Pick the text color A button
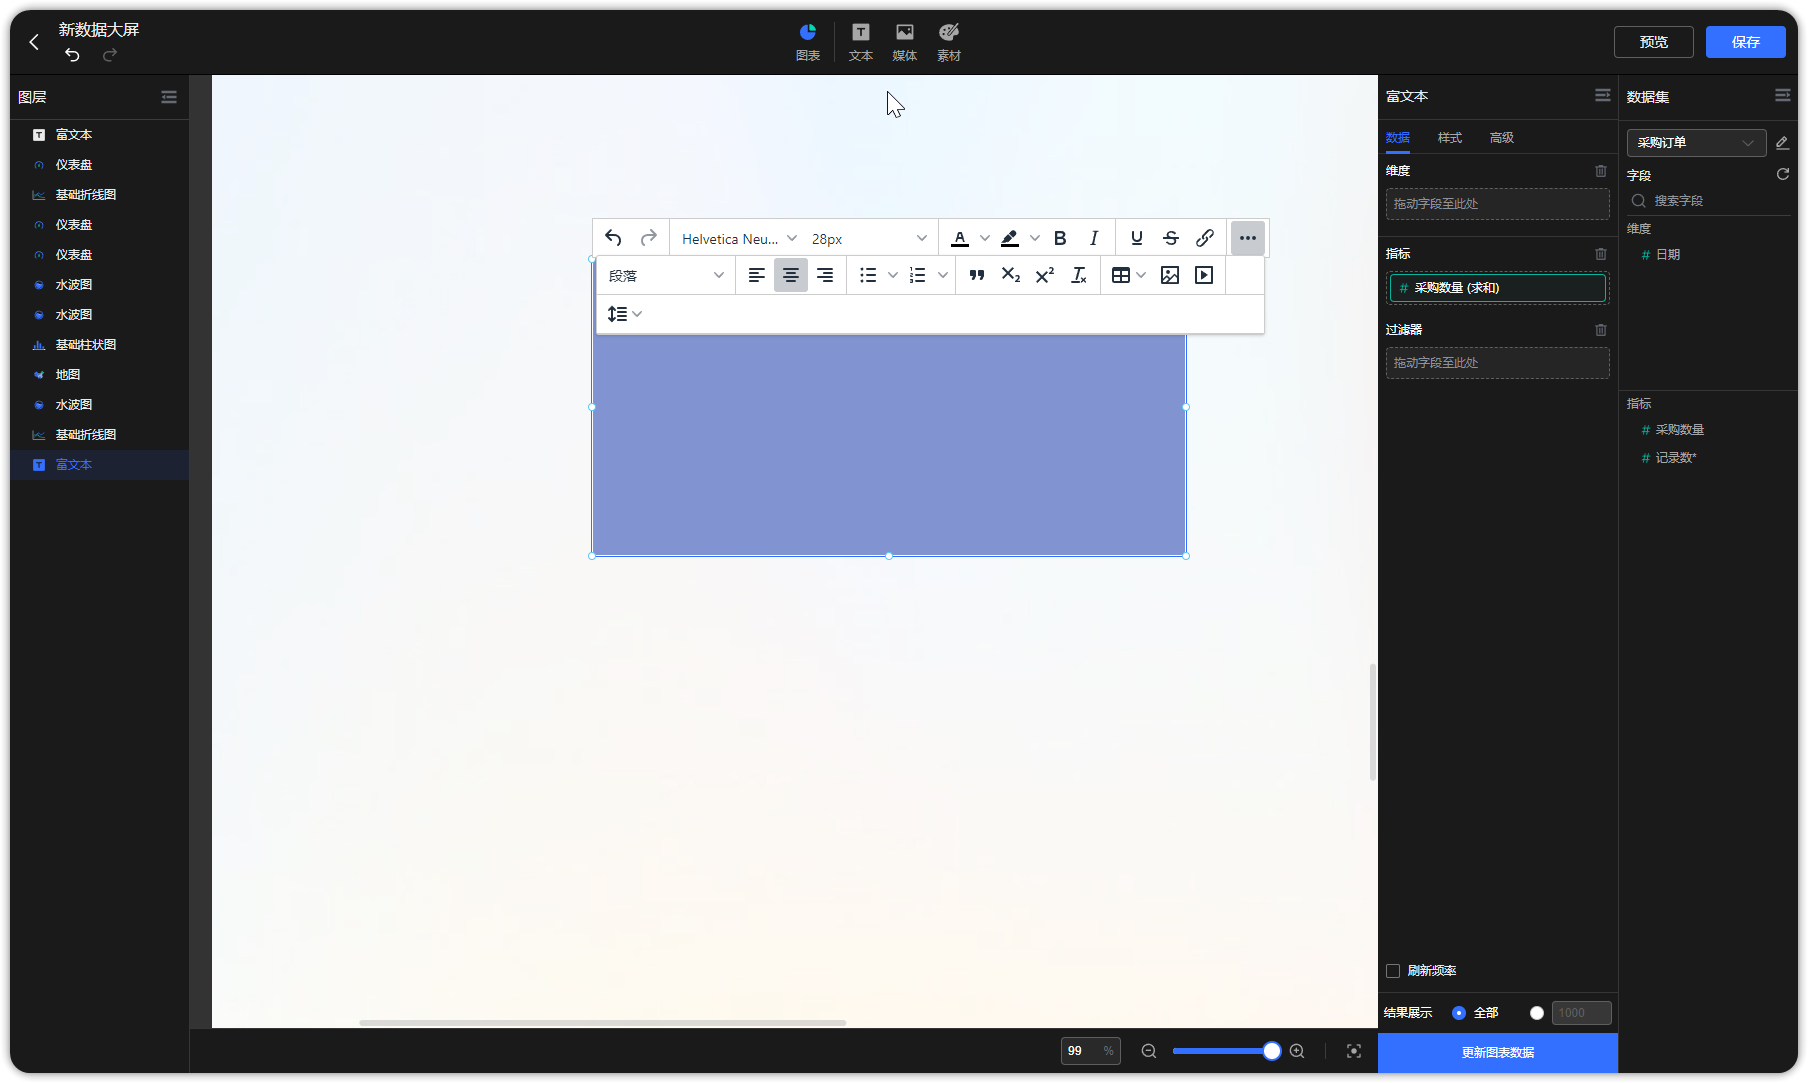Image resolution: width=1808 pixels, height=1083 pixels. click(x=960, y=238)
